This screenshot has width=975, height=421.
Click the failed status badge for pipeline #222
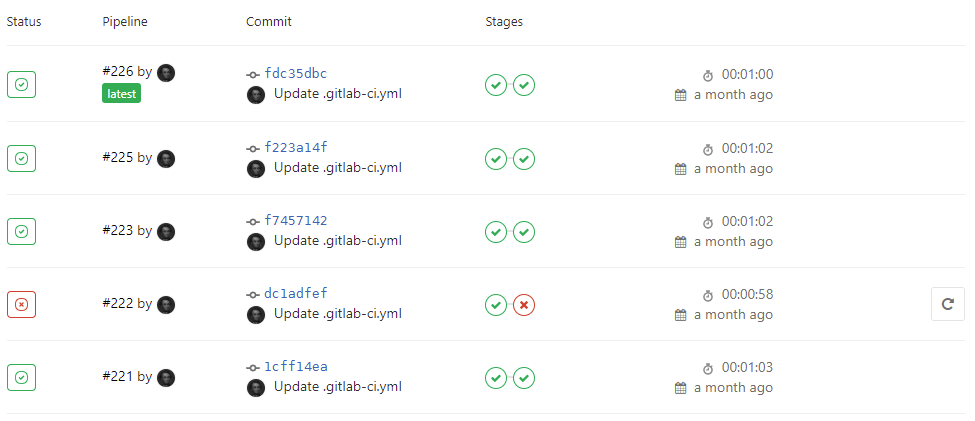pos(21,305)
